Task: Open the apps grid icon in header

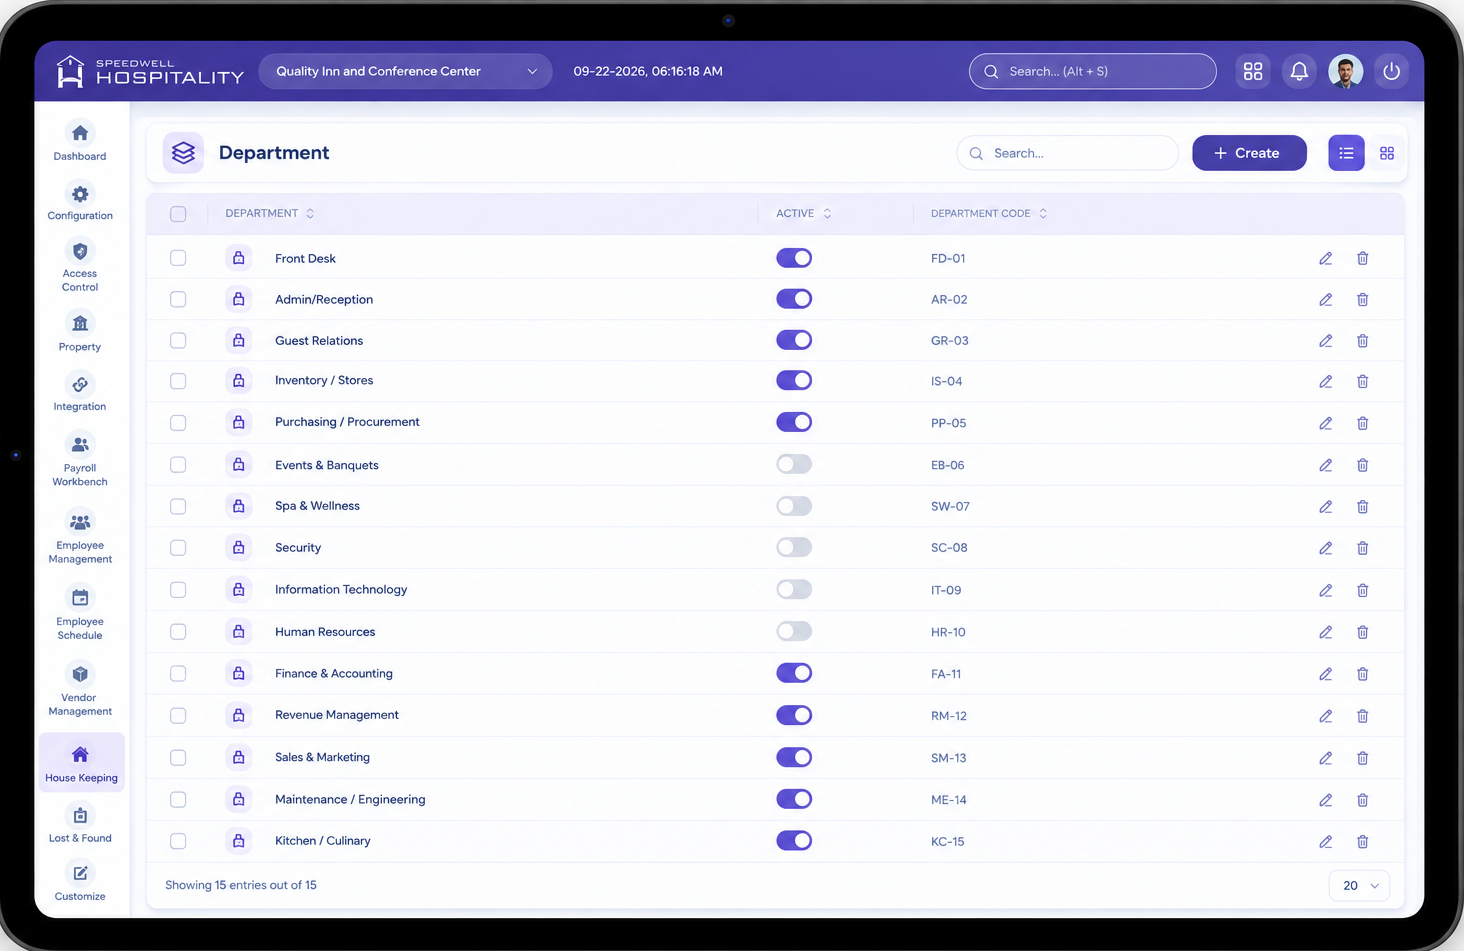Action: pos(1253,71)
